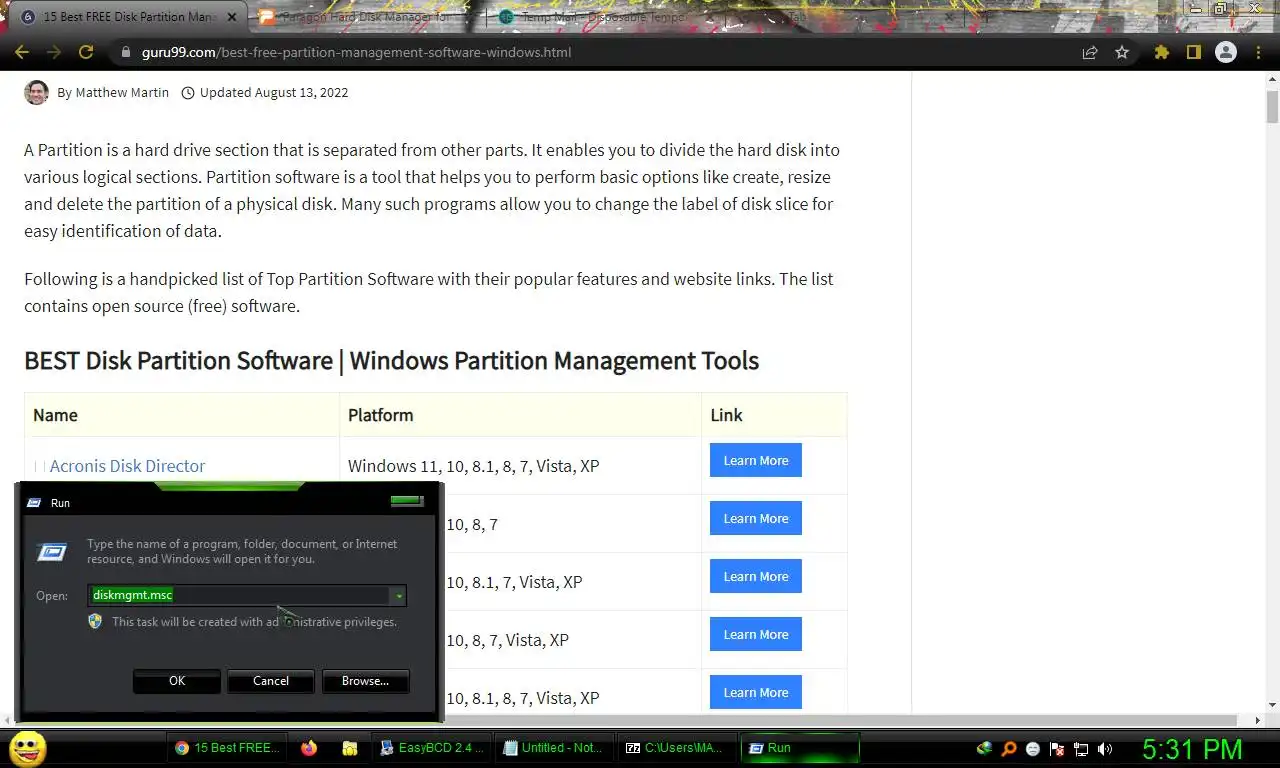Switch to the EasyBCD 2.4 taskbar item
Image resolution: width=1280 pixels, height=768 pixels.
tap(432, 747)
